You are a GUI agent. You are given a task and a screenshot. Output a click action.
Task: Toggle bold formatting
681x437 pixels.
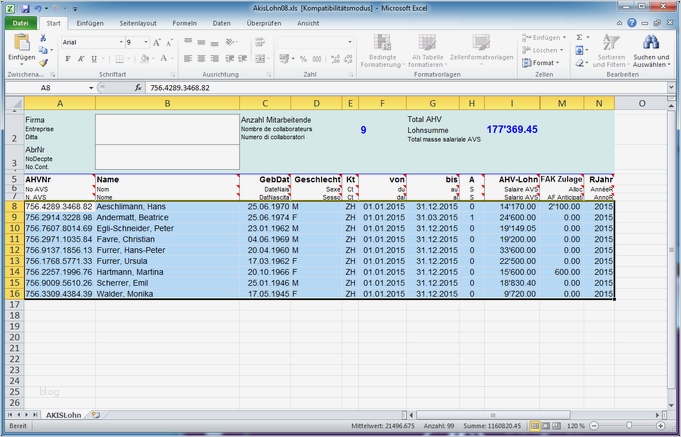(x=67, y=60)
